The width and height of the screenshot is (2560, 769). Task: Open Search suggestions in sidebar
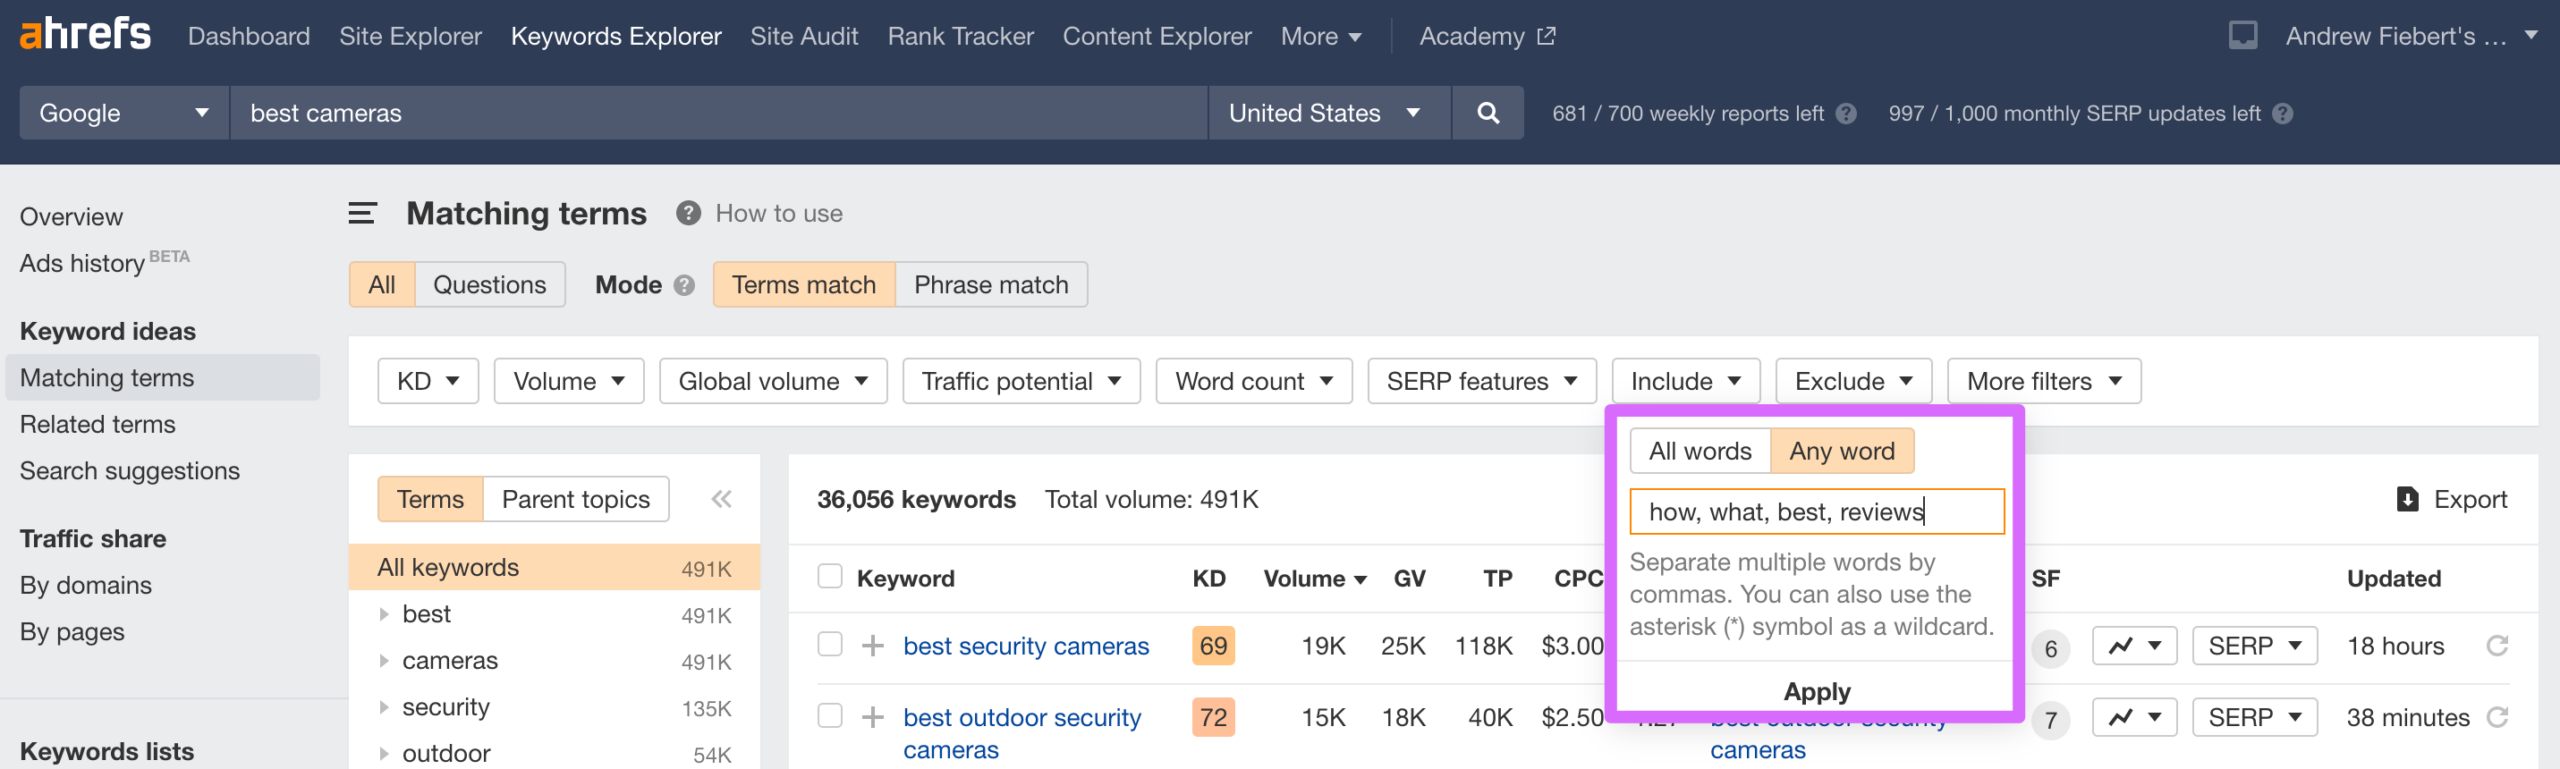point(130,471)
